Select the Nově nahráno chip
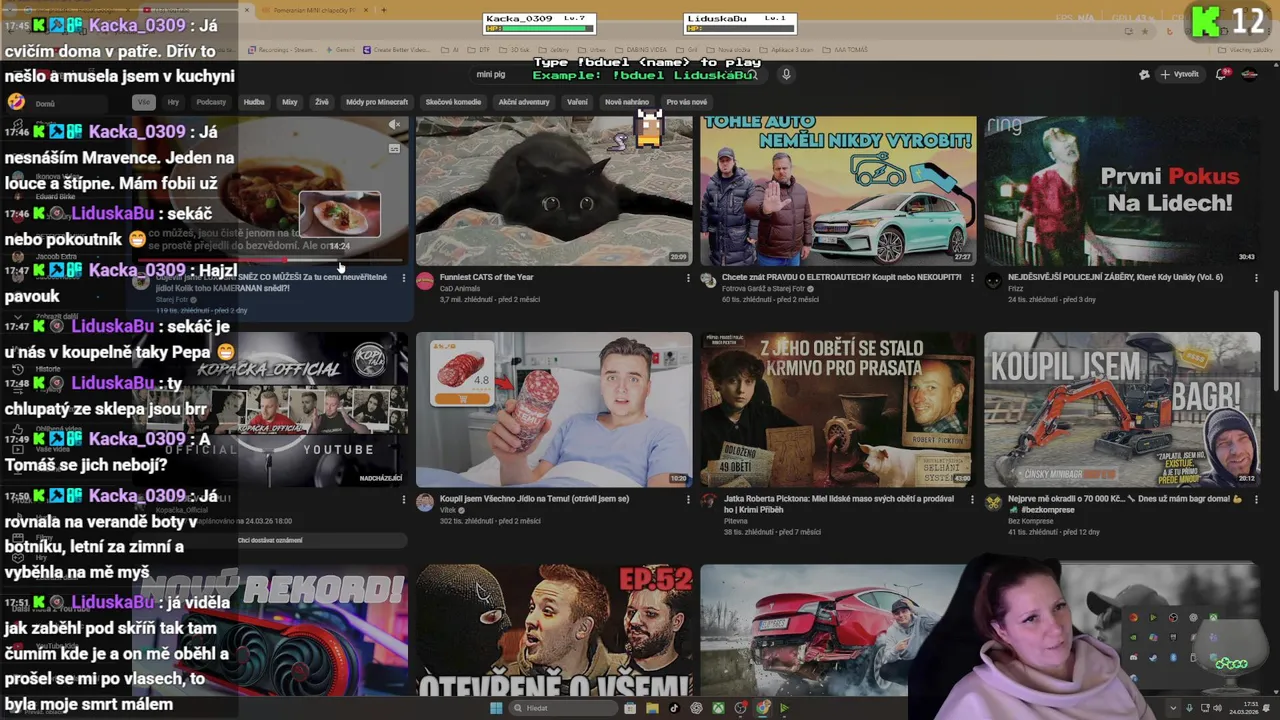The width and height of the screenshot is (1280, 720). pos(627,102)
